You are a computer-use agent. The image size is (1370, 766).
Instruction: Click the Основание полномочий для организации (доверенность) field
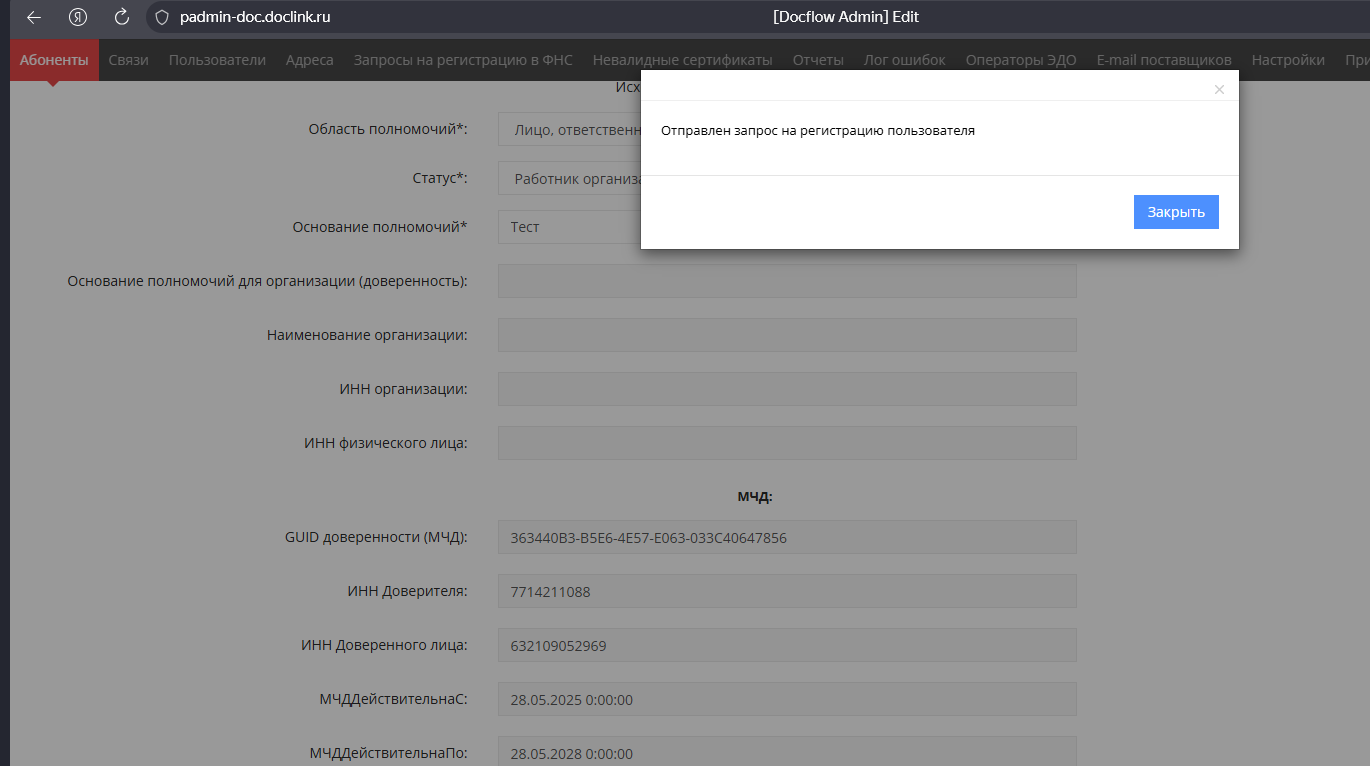click(787, 281)
